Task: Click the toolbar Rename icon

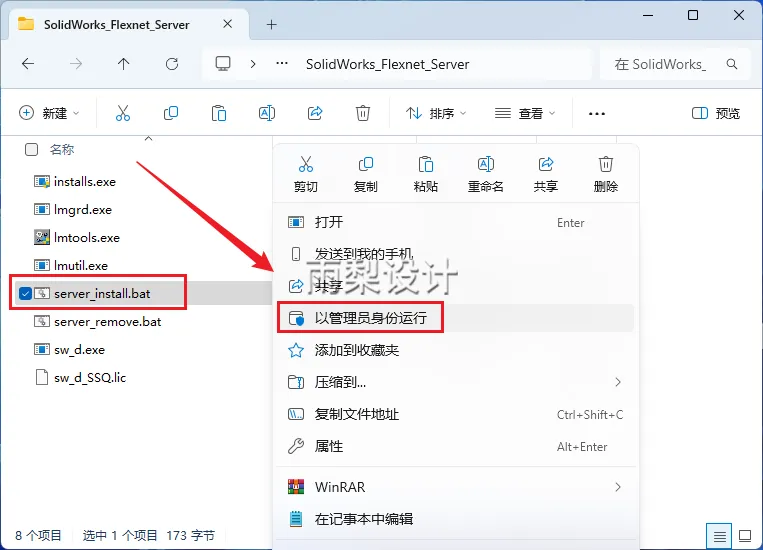Action: 267,113
